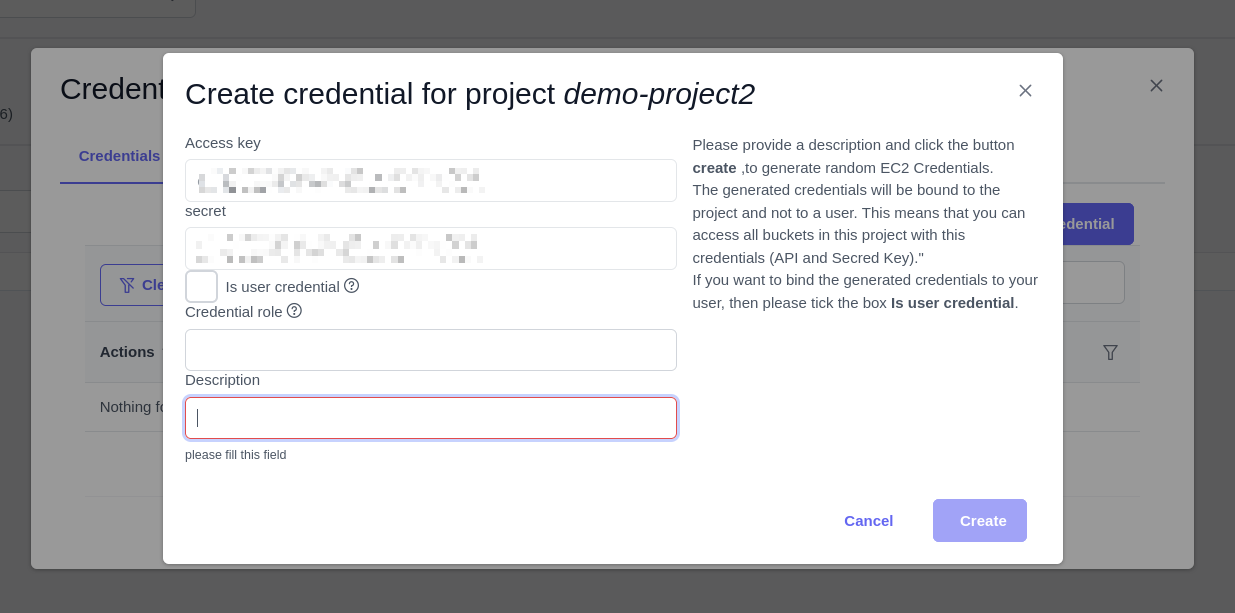This screenshot has width=1235, height=613.
Task: Open help icon beside Is user credential
Action: tap(352, 286)
